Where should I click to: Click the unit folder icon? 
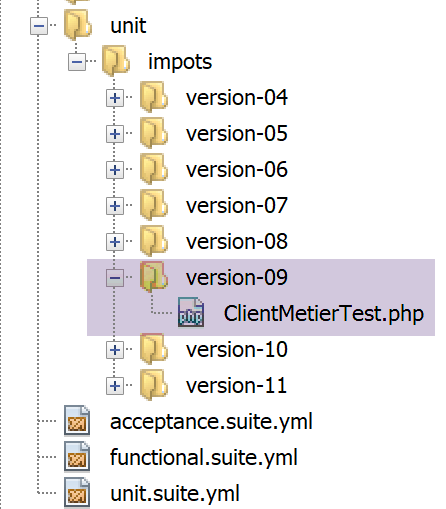[78, 25]
